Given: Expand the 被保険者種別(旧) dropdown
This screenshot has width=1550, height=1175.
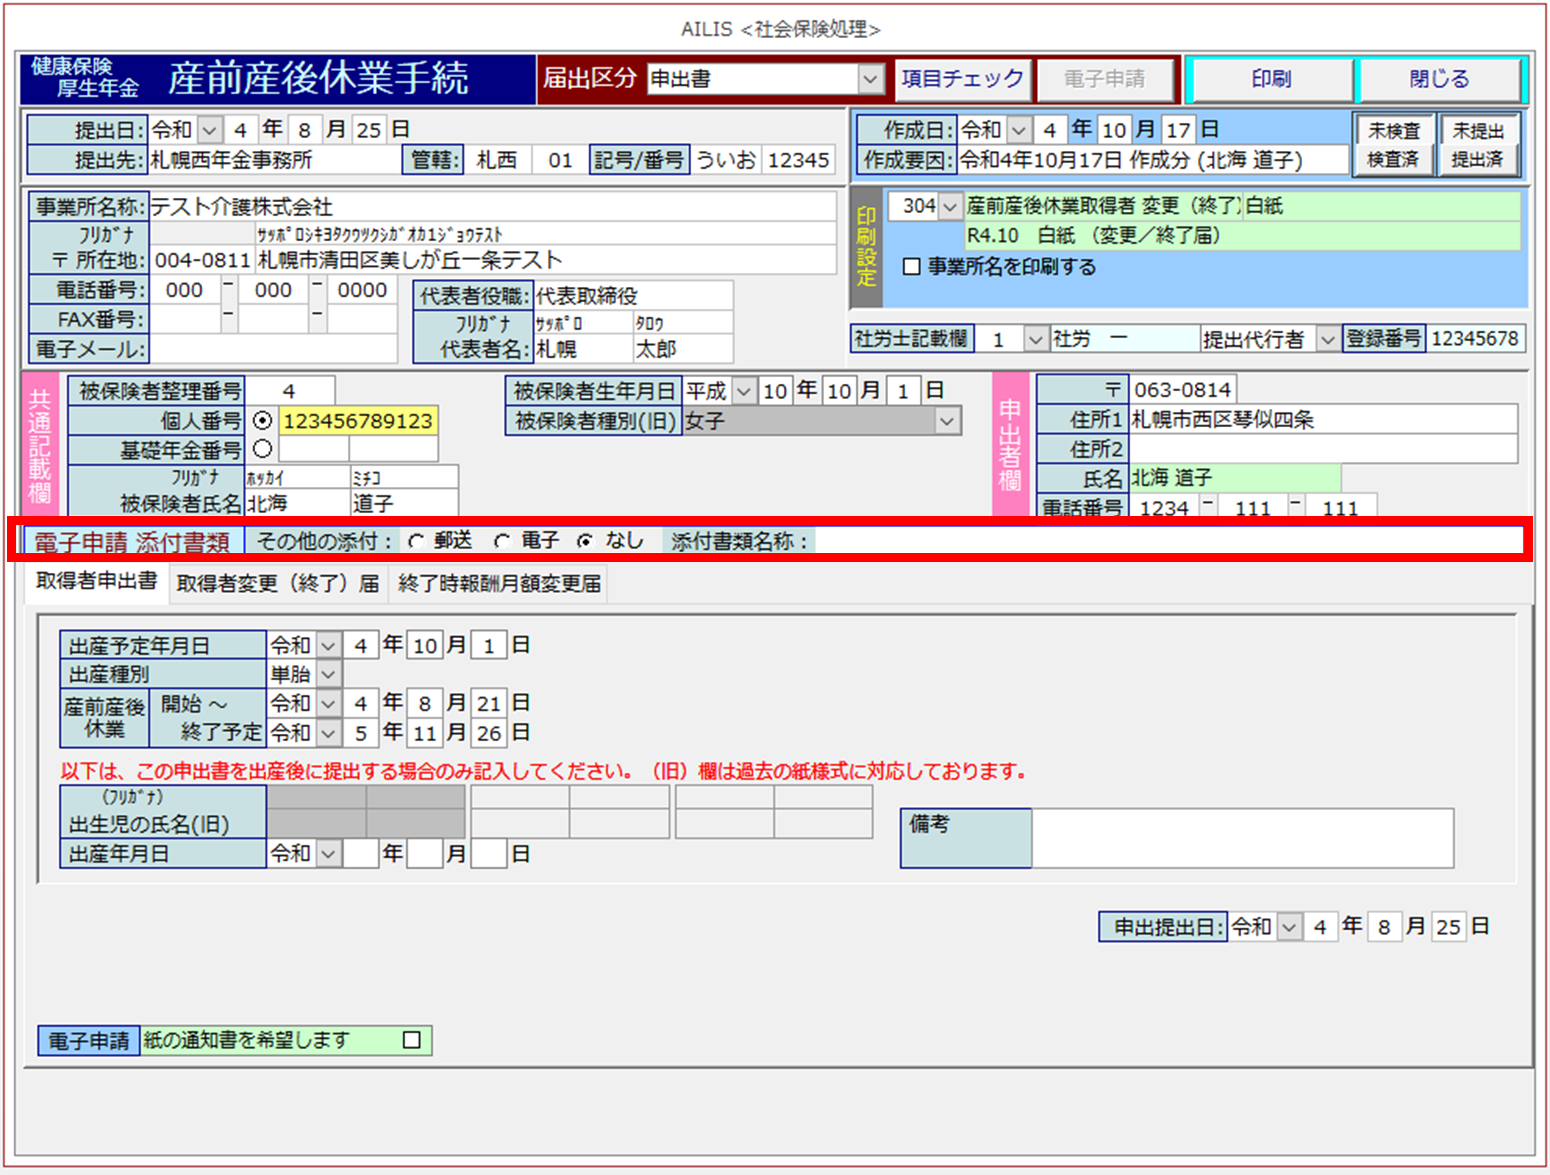Looking at the screenshot, I should click(x=946, y=422).
